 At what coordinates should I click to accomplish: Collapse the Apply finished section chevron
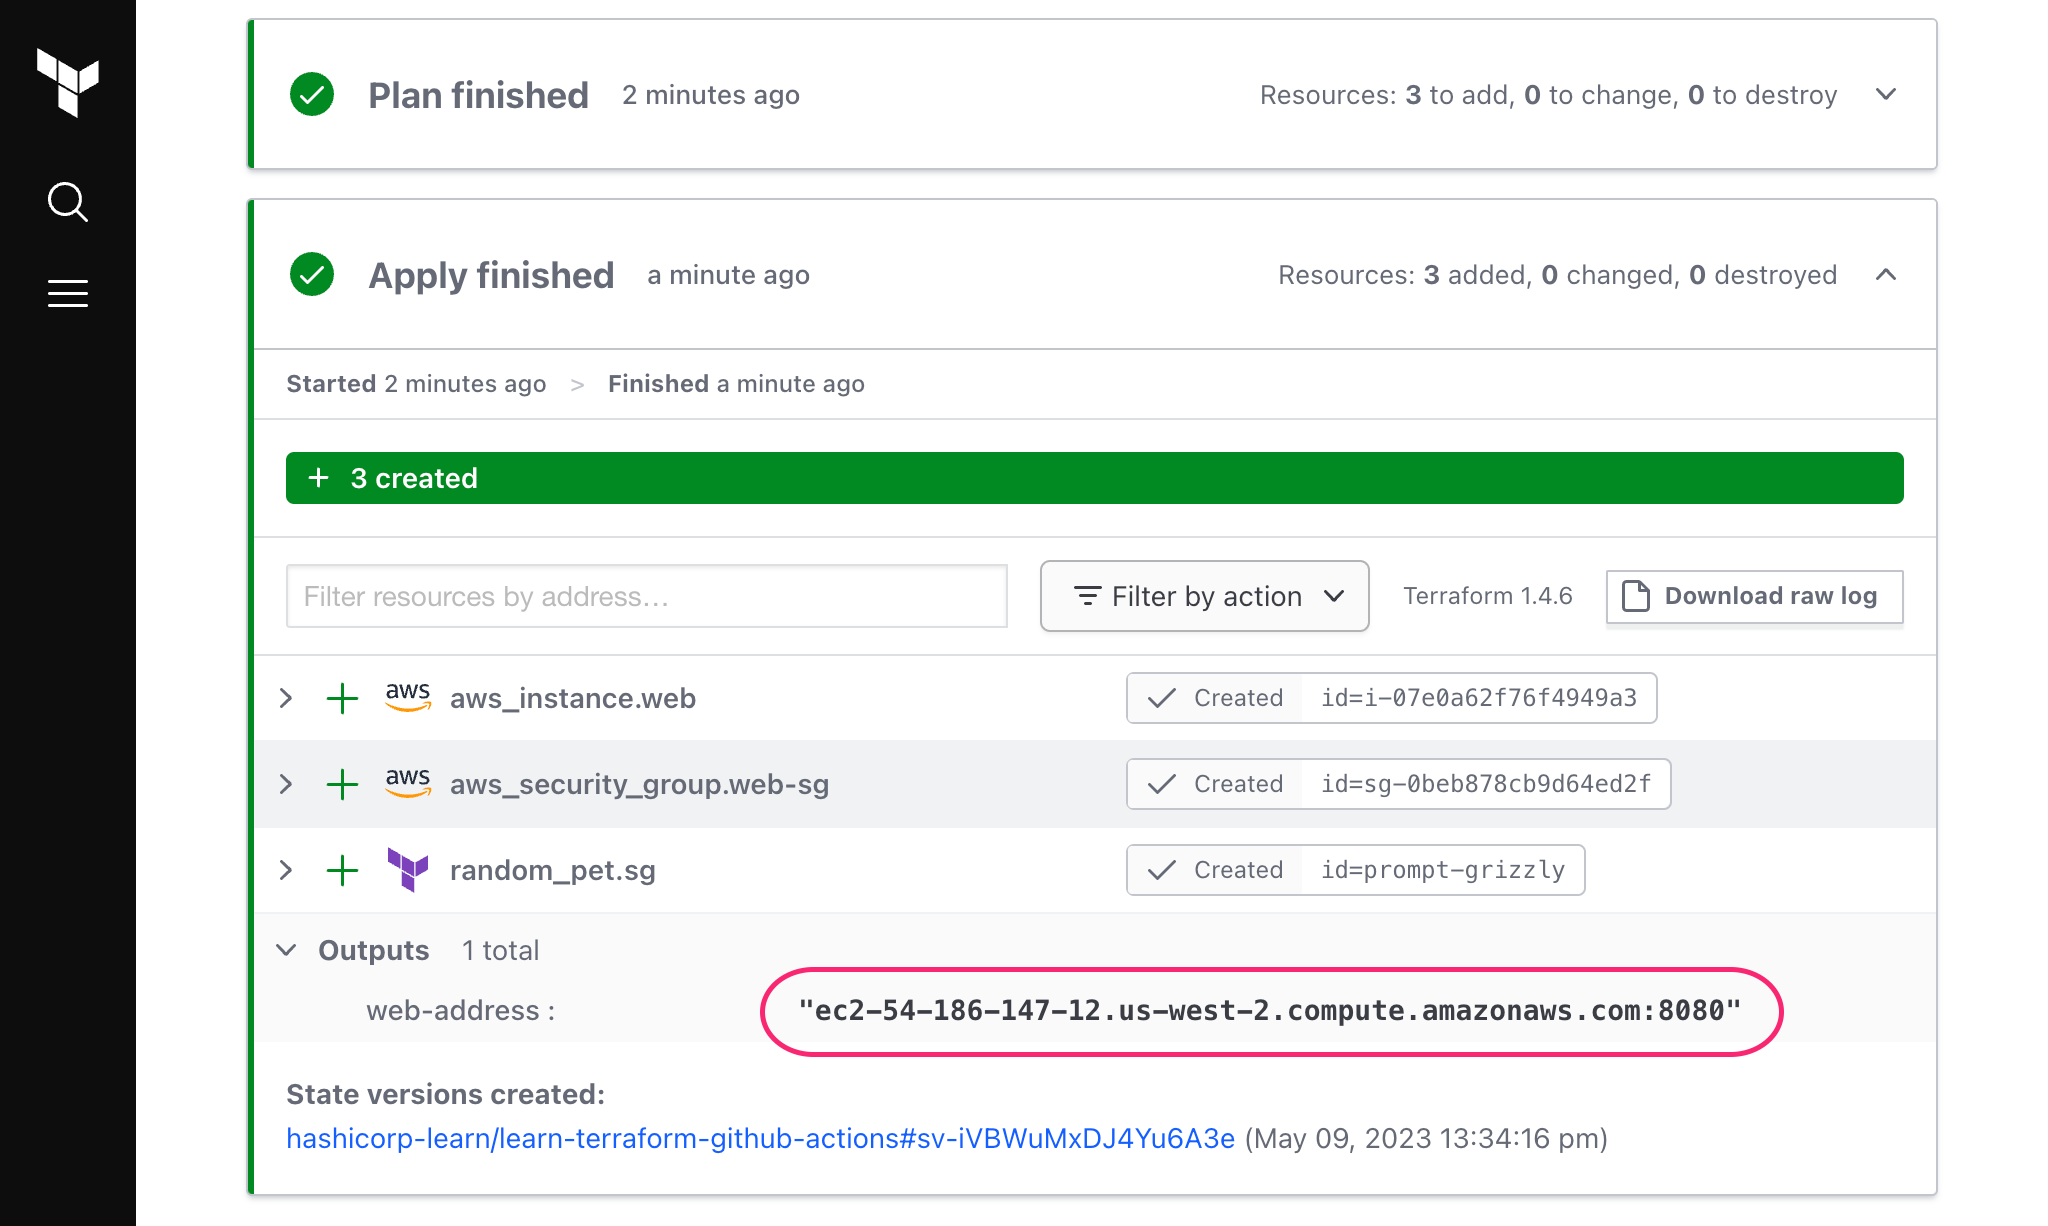point(1886,275)
